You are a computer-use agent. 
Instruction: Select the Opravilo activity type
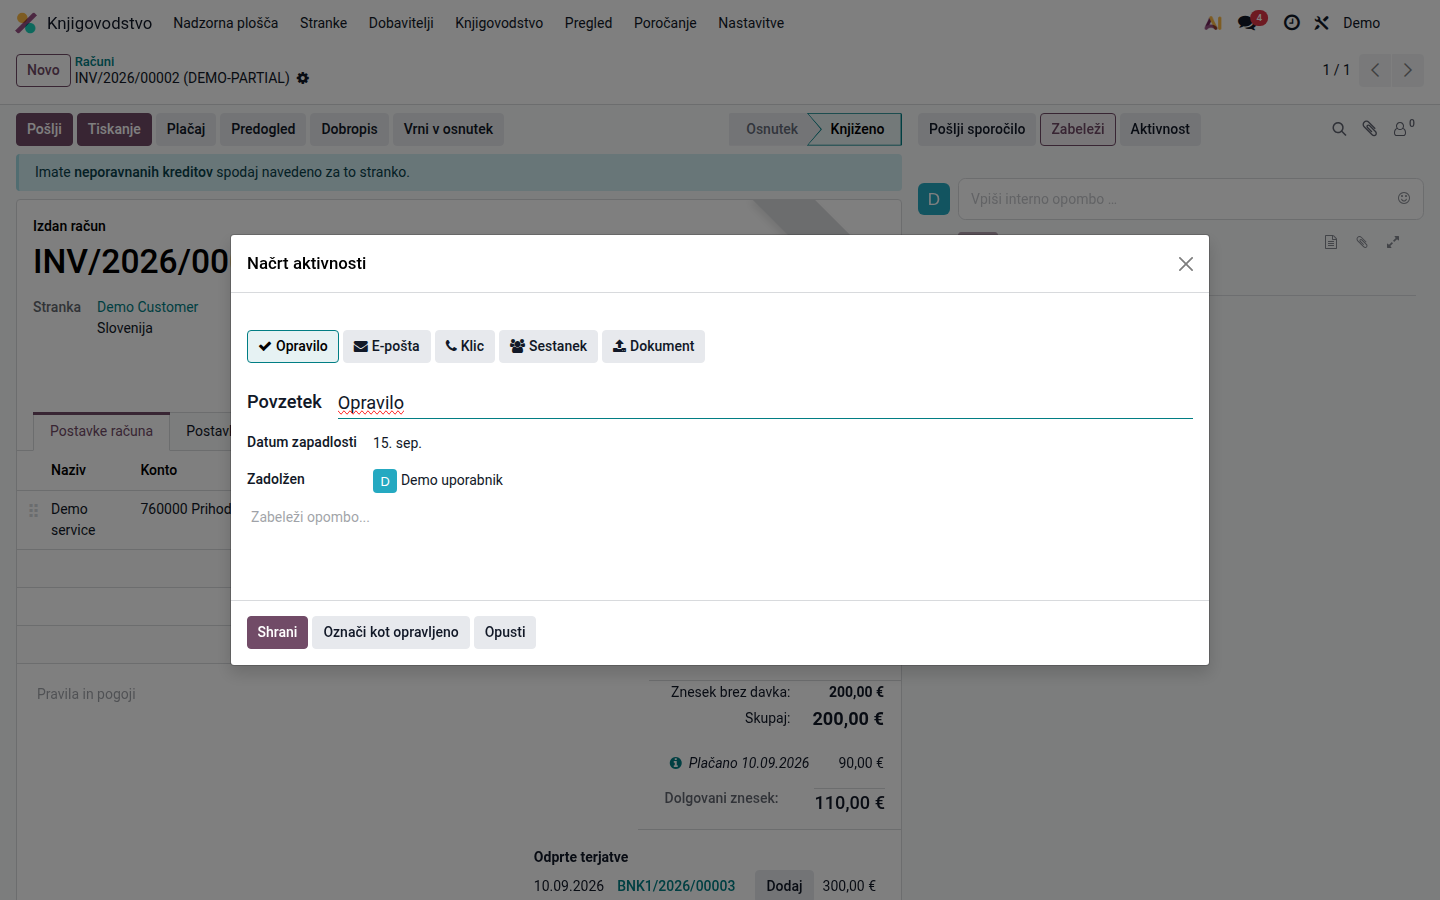[293, 346]
